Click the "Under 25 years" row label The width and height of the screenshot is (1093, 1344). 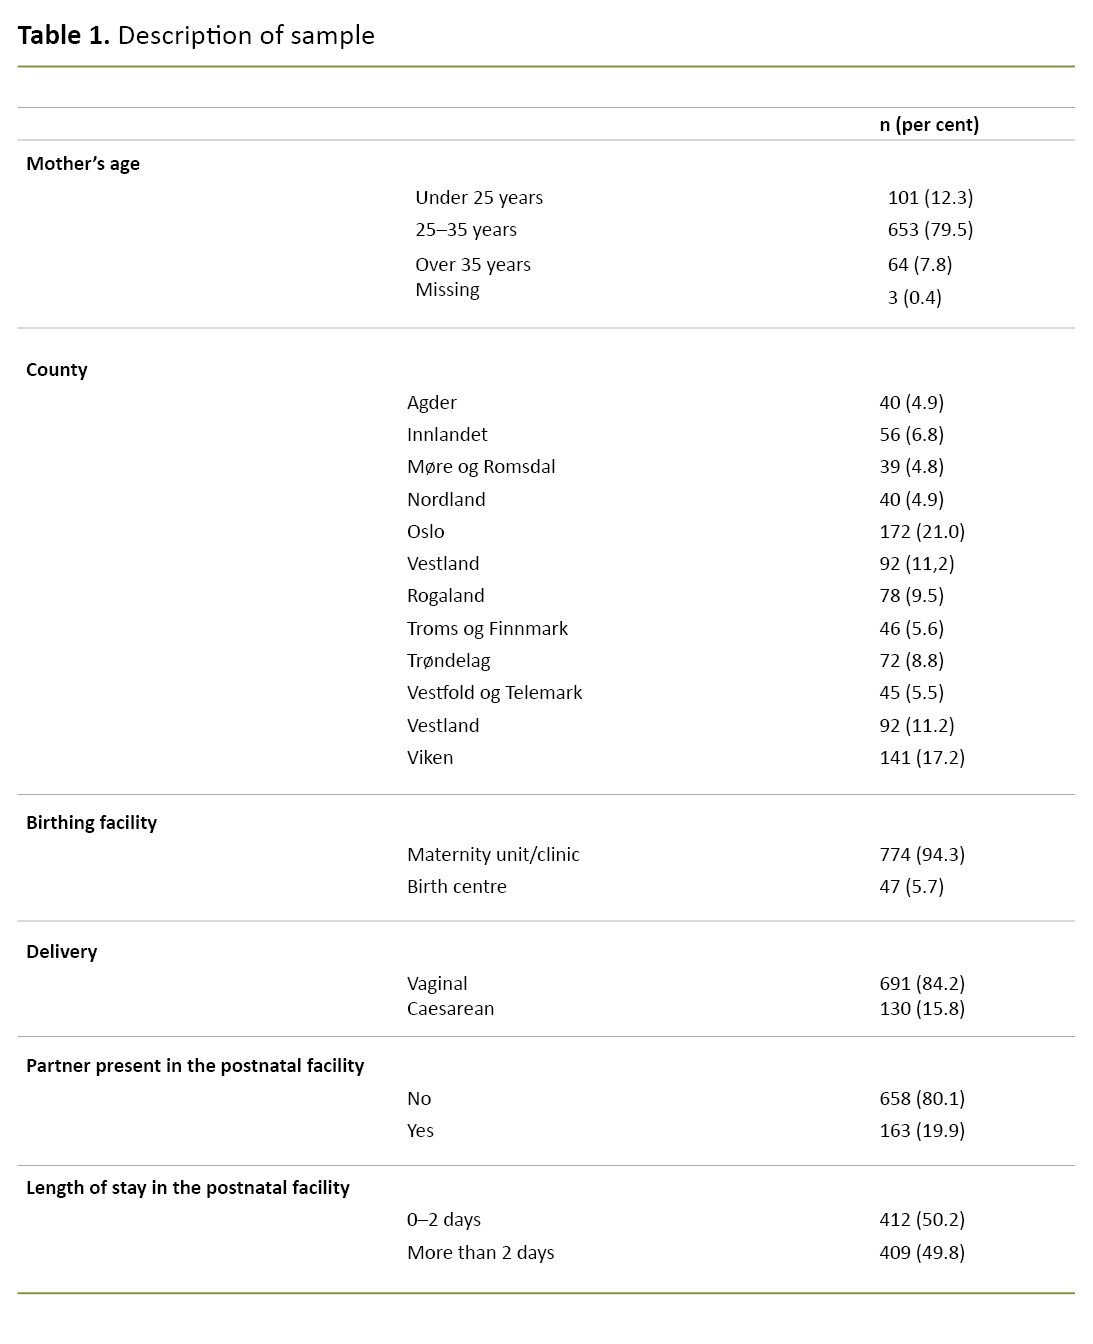[479, 198]
